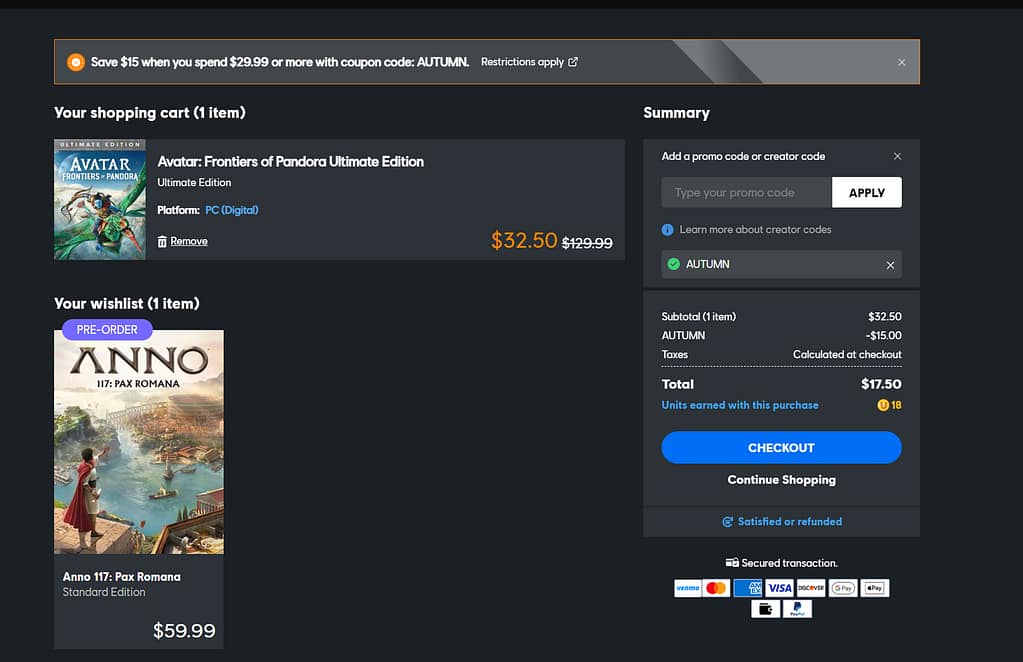
Task: Close the AUTUMN coupon banner
Action: 901,62
